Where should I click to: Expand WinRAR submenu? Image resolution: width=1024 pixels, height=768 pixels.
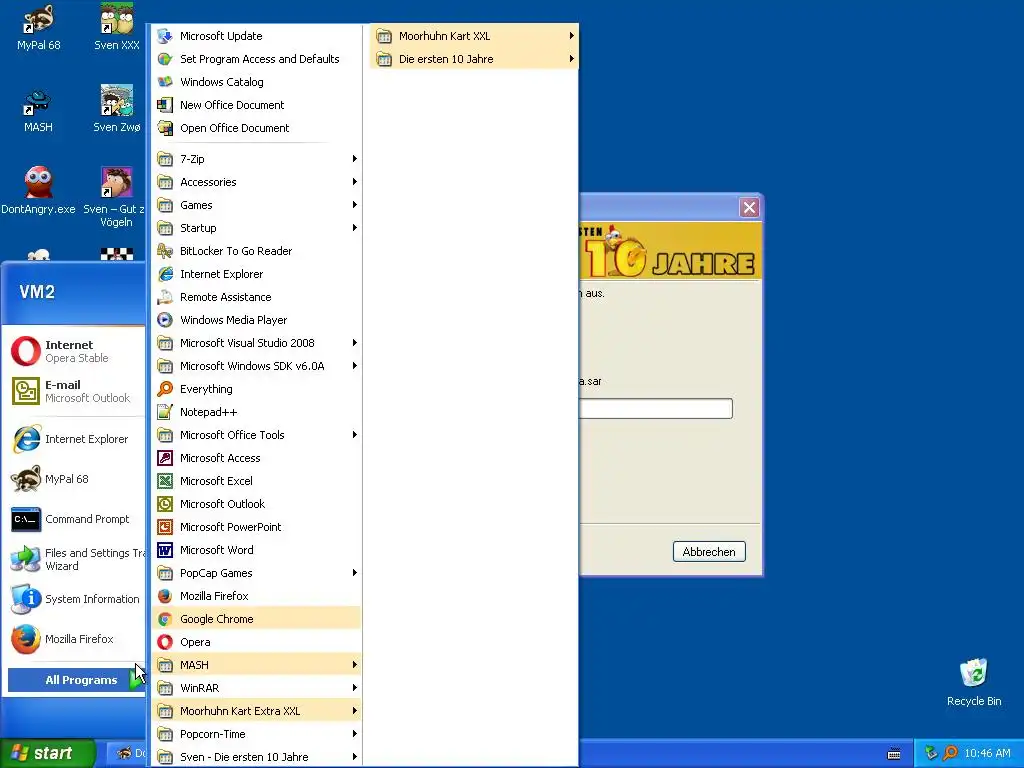257,688
